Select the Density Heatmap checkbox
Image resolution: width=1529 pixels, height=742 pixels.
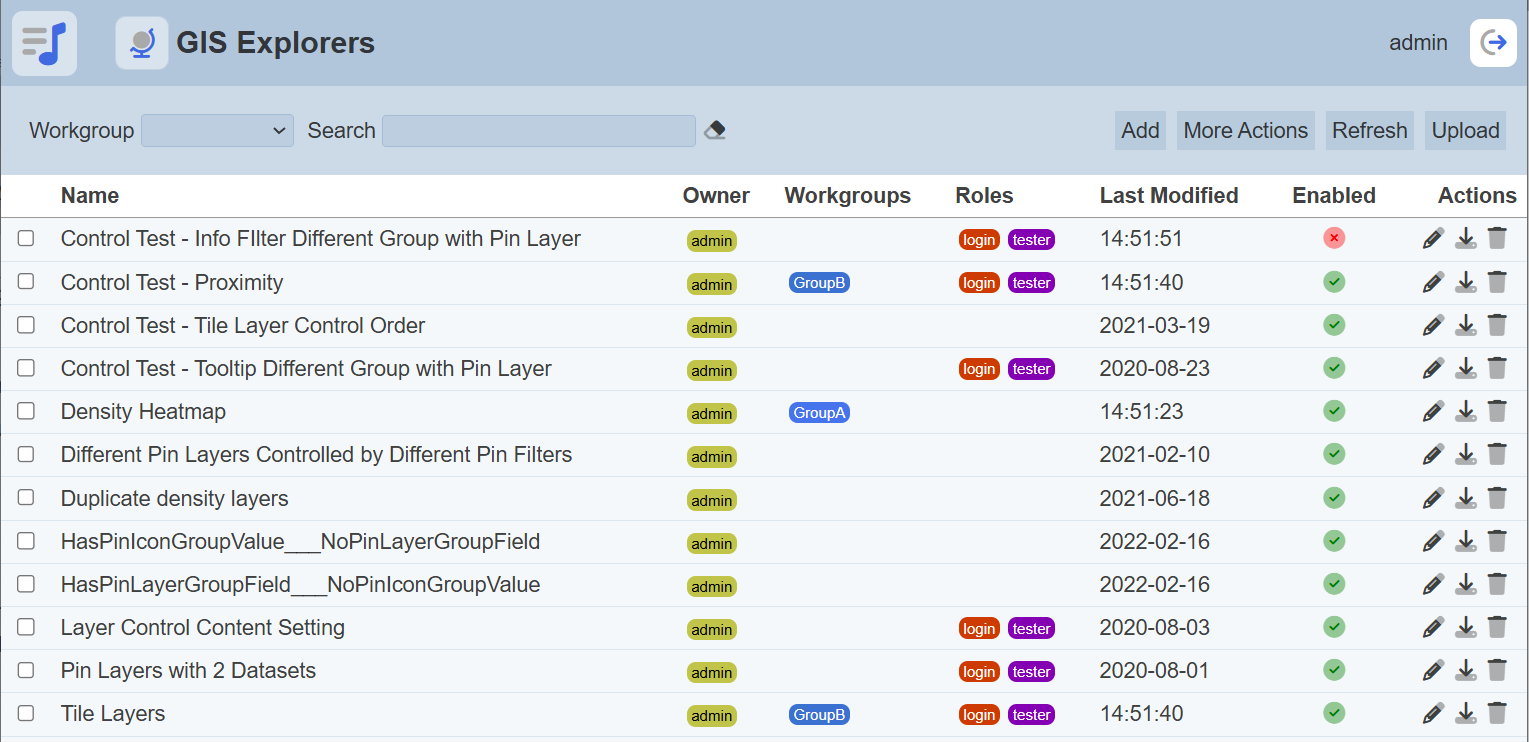pyautogui.click(x=26, y=411)
